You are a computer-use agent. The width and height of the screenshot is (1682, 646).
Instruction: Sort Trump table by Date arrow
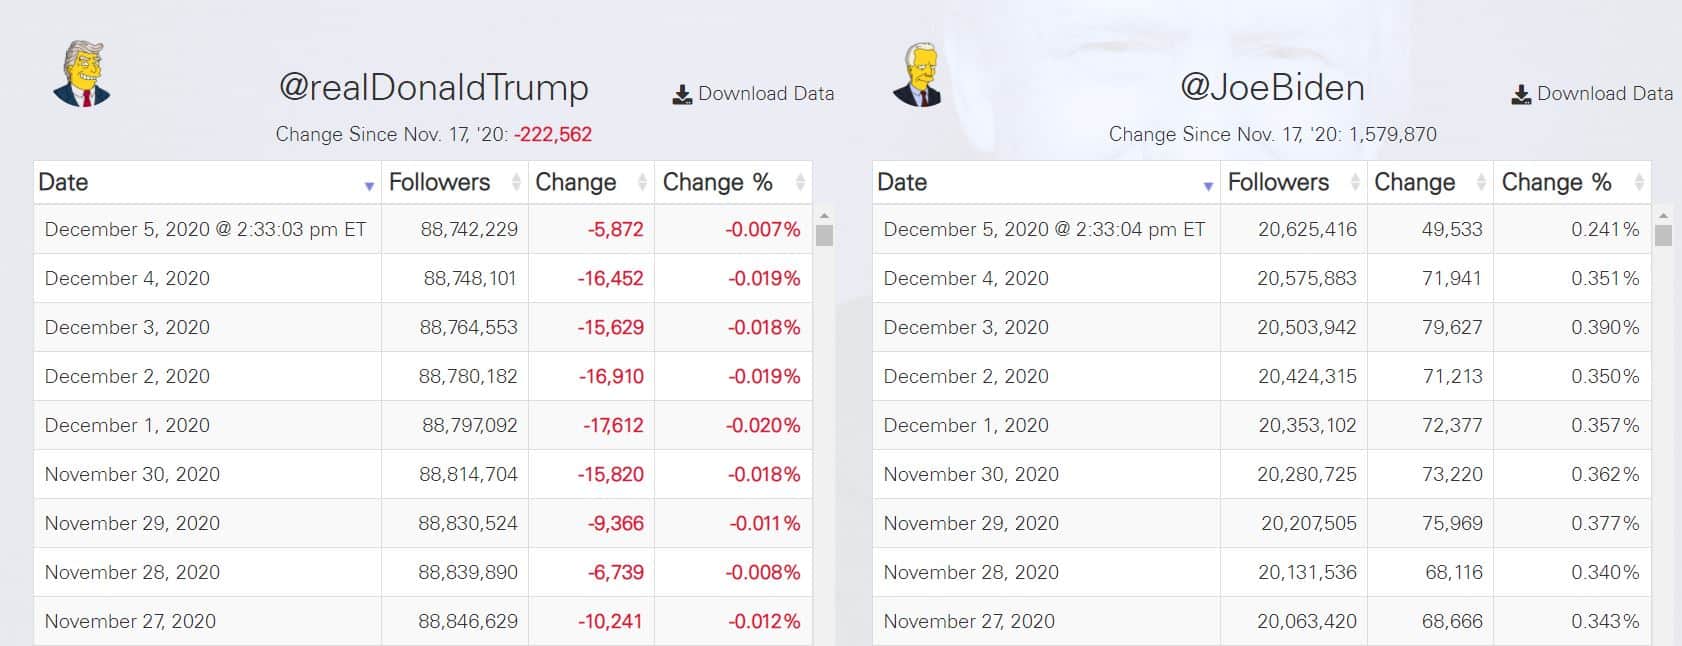(x=369, y=186)
